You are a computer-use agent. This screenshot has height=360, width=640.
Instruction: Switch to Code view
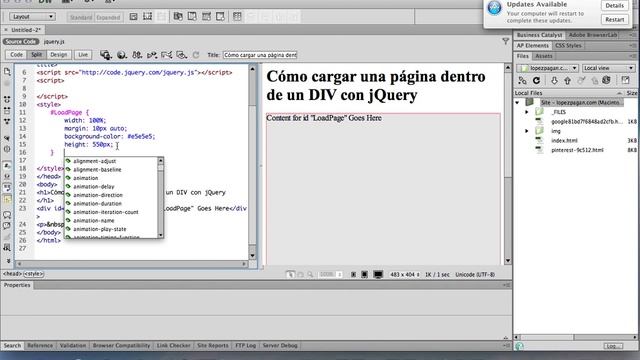point(16,55)
